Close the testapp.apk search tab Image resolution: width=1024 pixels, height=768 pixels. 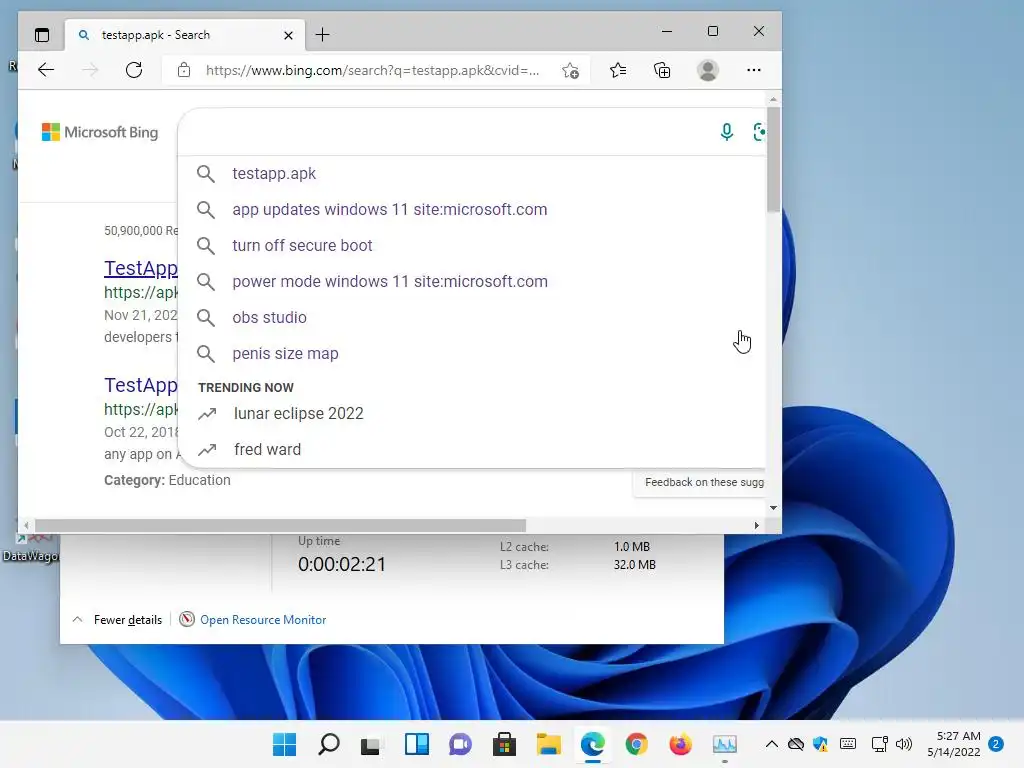pos(288,35)
